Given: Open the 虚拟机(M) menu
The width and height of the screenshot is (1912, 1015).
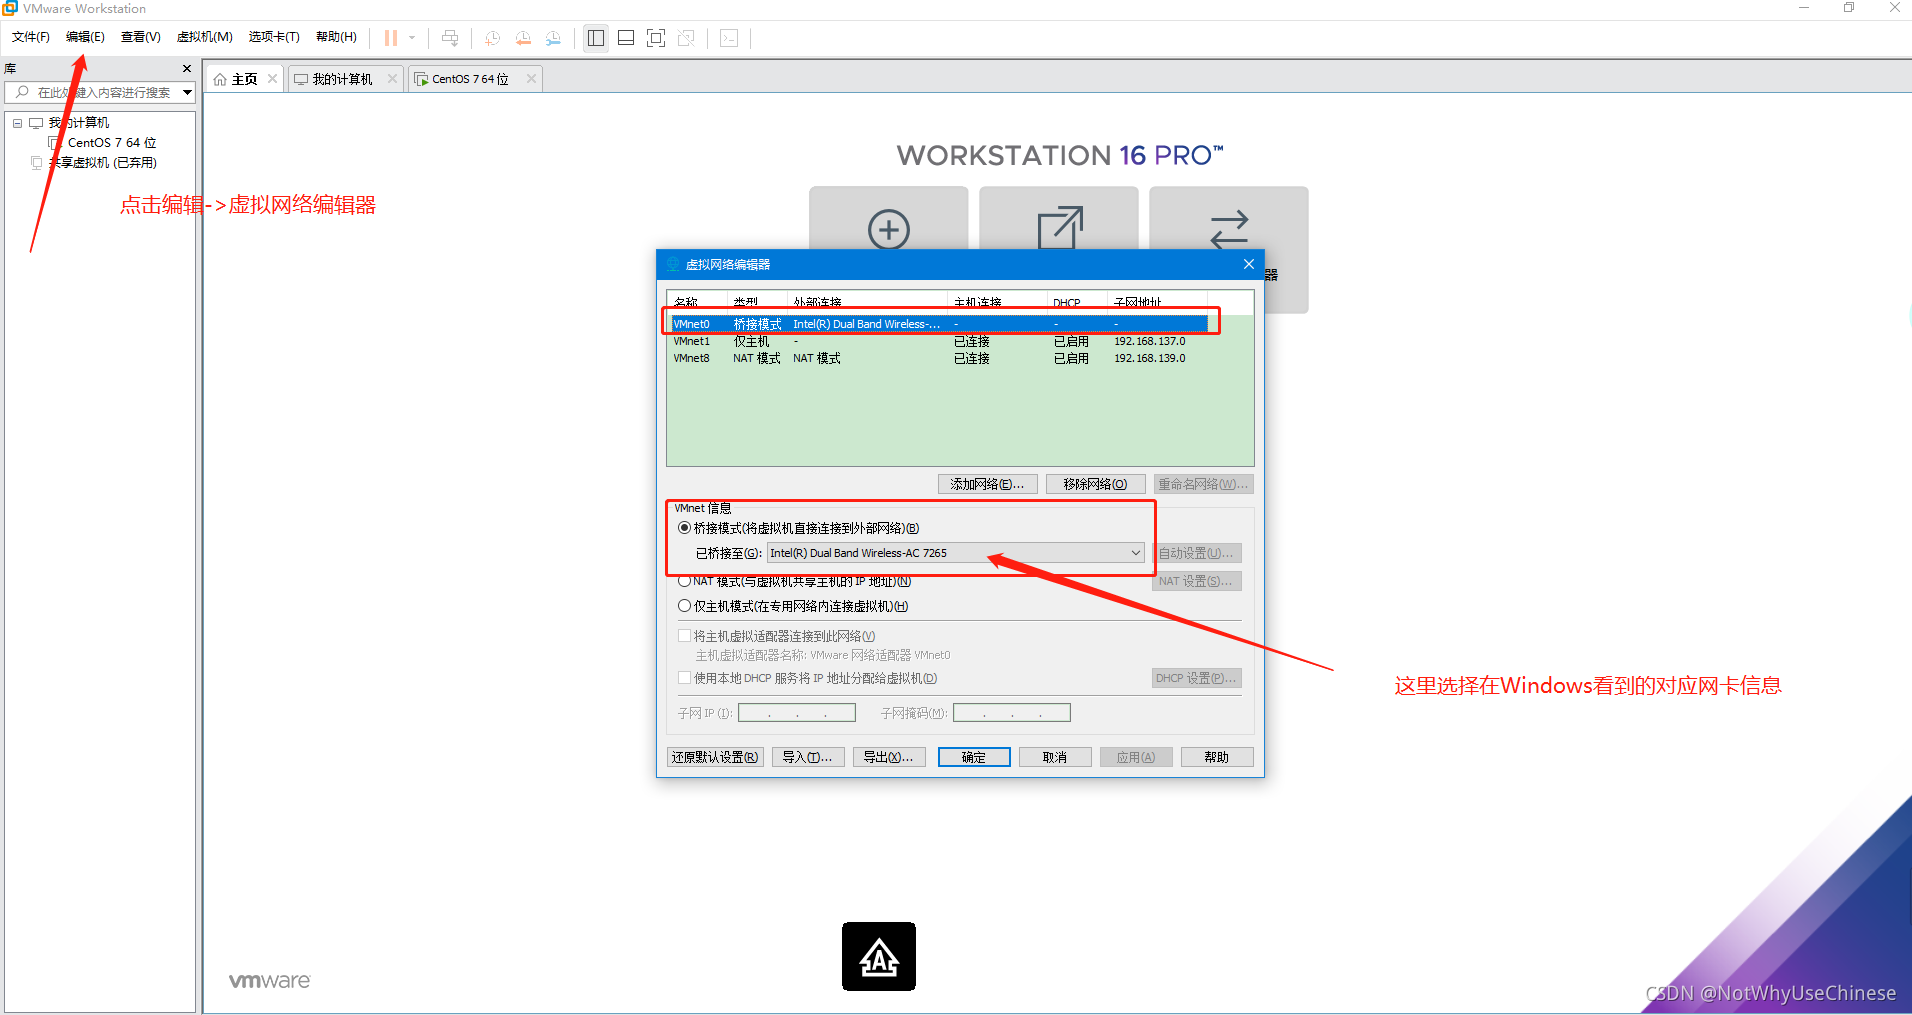Looking at the screenshot, I should [205, 37].
